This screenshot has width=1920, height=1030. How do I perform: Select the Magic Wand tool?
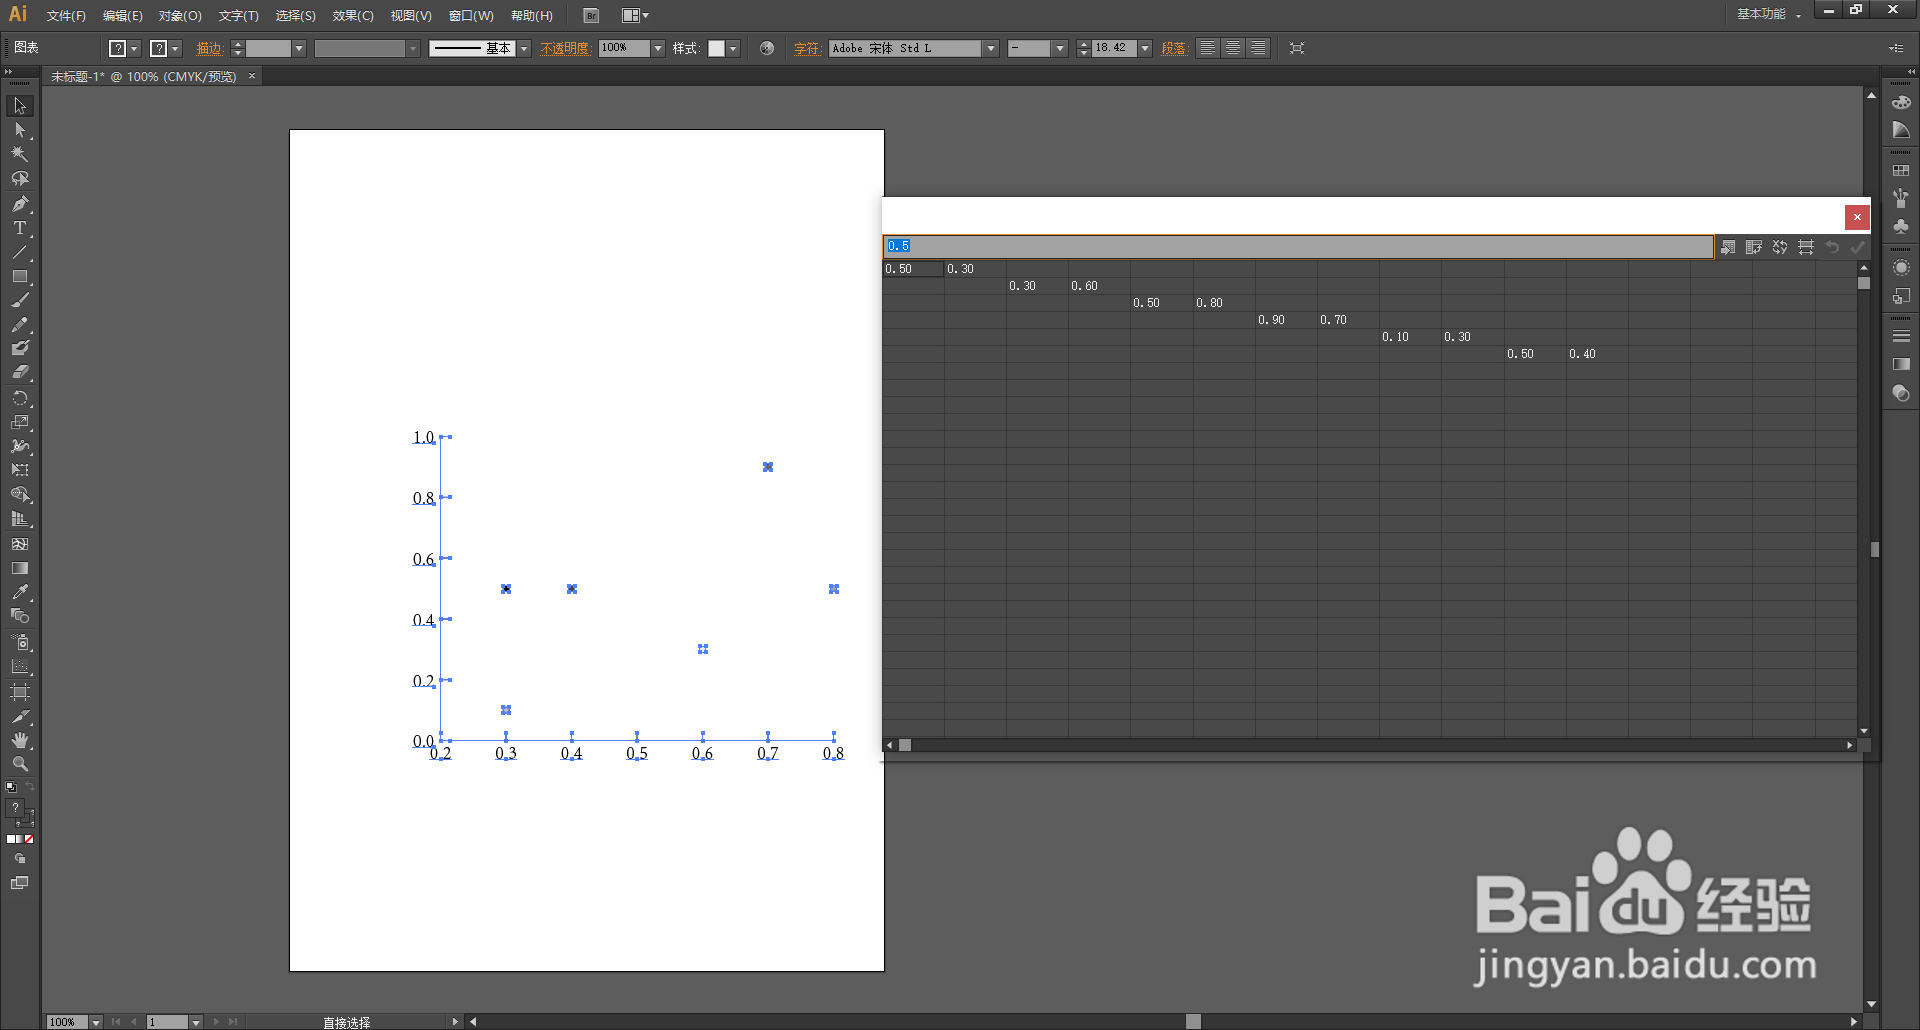pyautogui.click(x=20, y=154)
